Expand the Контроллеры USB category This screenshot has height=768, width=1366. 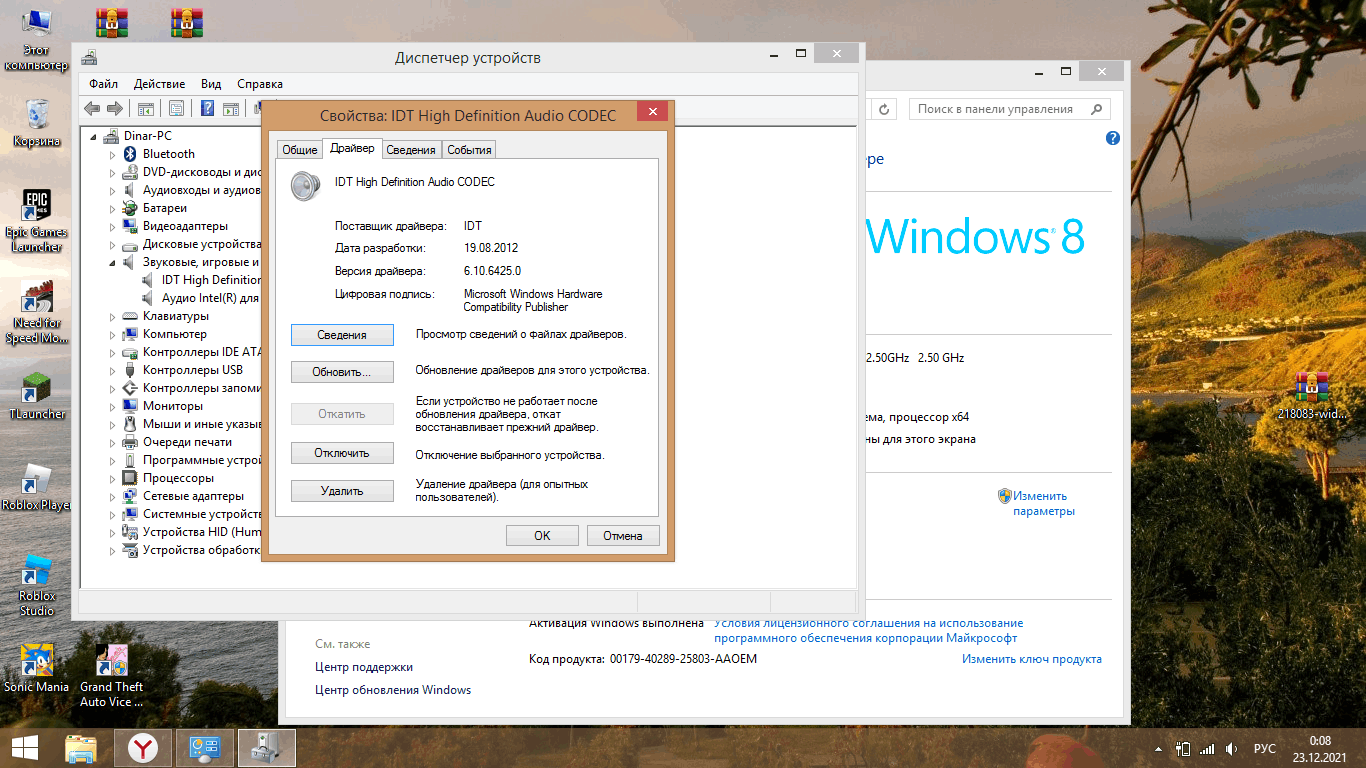click(x=113, y=370)
